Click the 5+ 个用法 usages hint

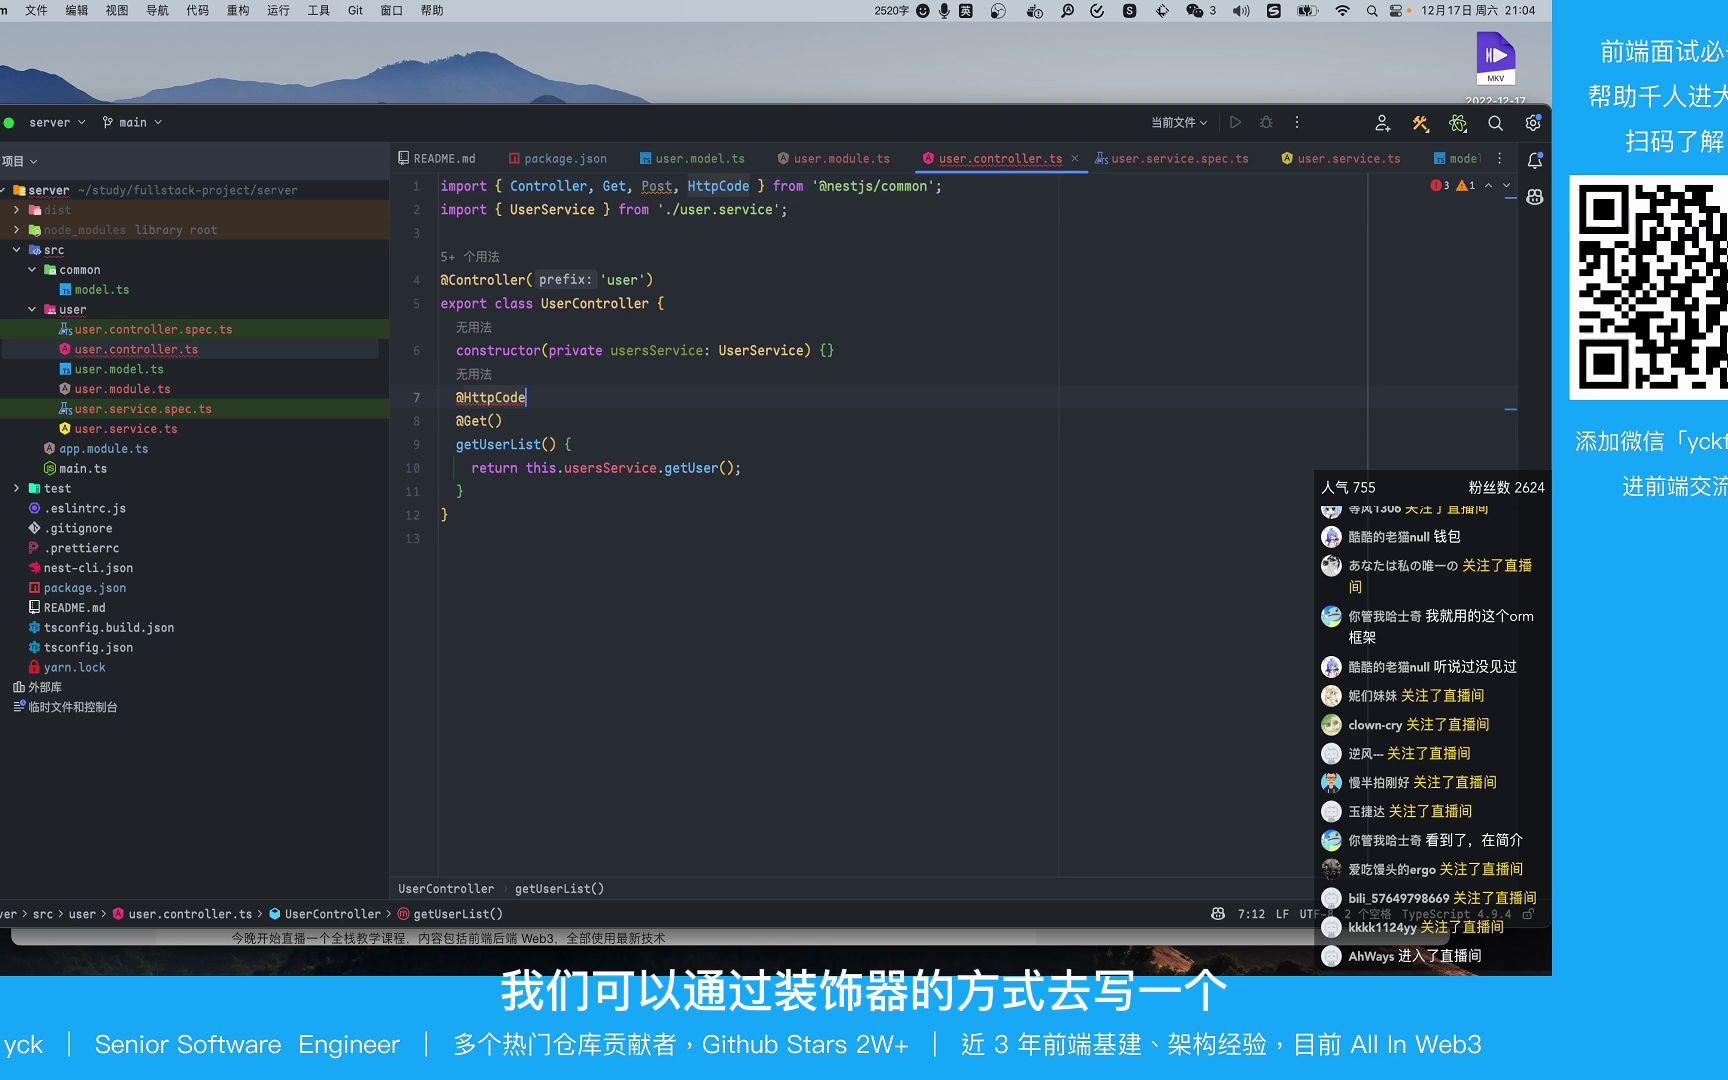pos(470,257)
